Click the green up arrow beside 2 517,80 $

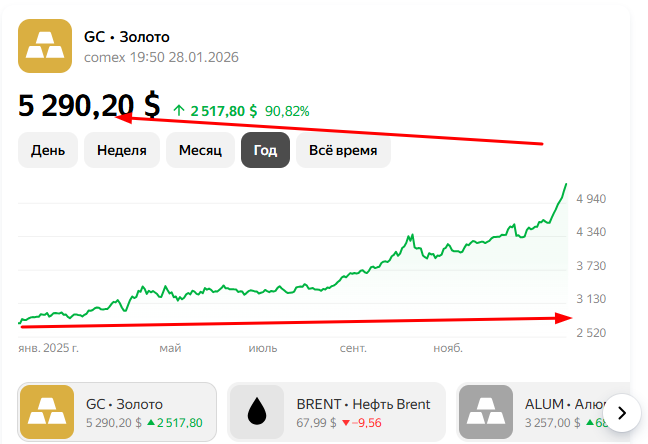(x=179, y=111)
